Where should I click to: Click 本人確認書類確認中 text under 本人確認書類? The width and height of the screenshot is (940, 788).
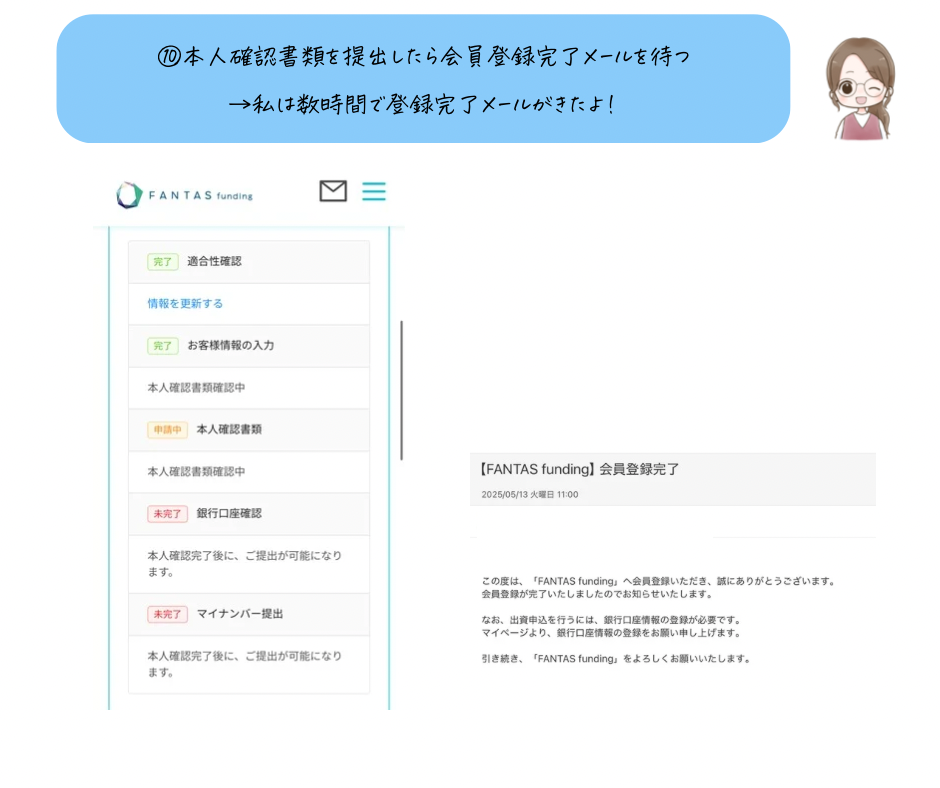tap(197, 472)
